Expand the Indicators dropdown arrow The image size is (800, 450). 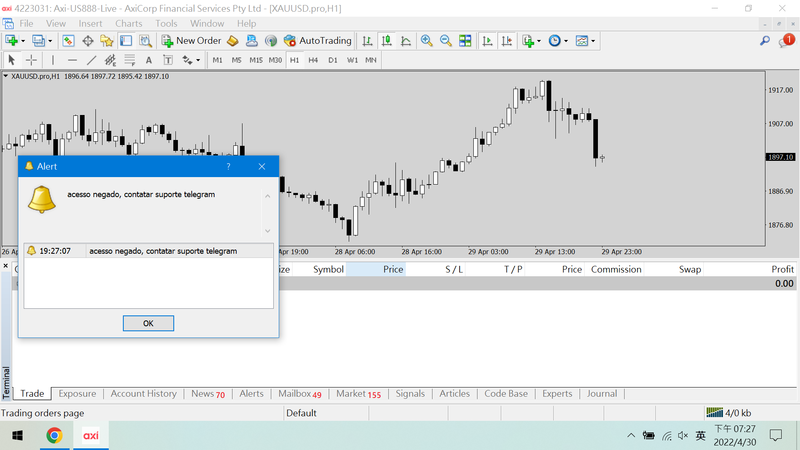tap(539, 41)
